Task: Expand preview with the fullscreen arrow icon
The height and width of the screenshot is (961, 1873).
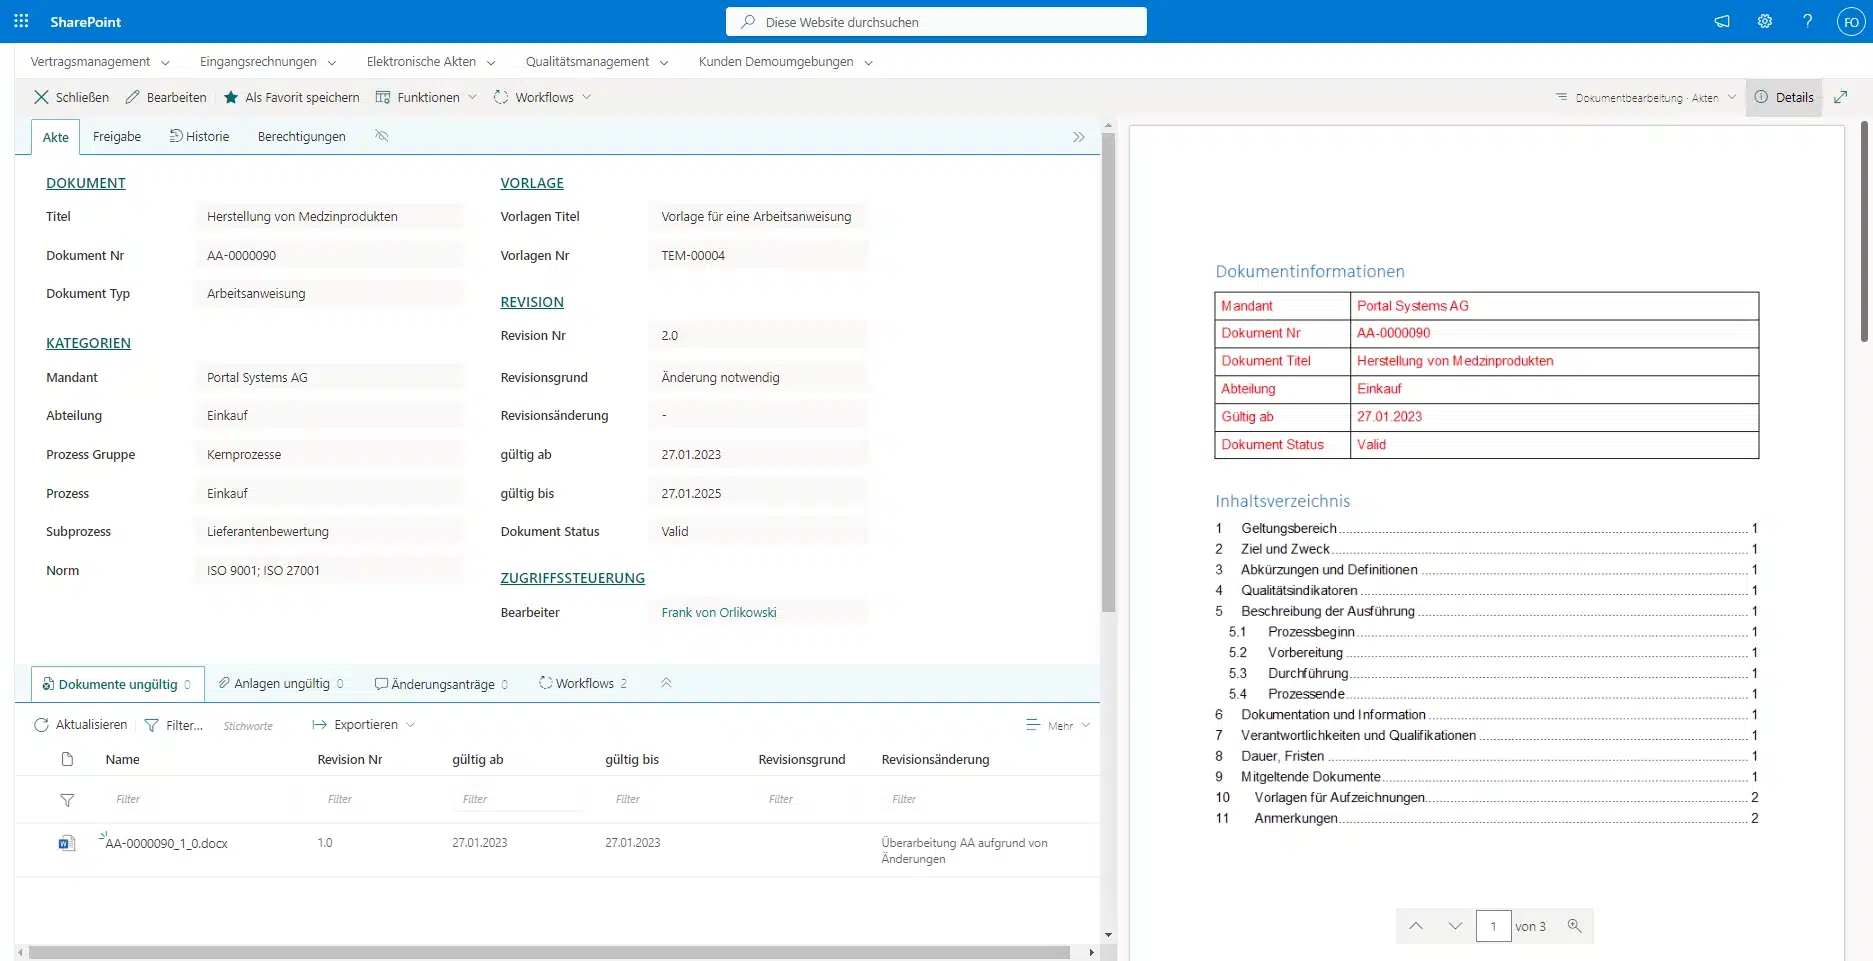Action: point(1840,97)
